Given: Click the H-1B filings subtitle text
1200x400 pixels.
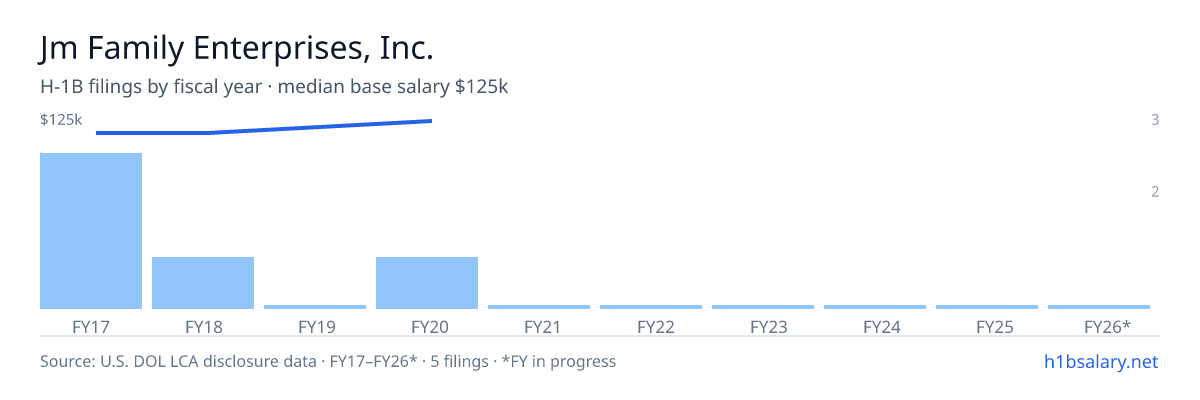Looking at the screenshot, I should point(275,87).
